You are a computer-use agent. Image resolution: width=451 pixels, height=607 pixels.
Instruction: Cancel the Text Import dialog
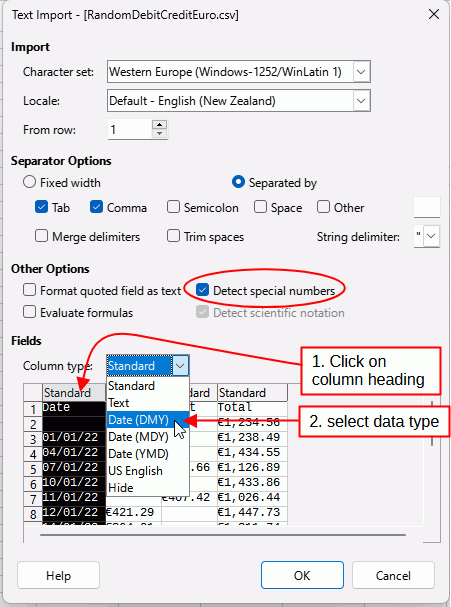pos(393,575)
